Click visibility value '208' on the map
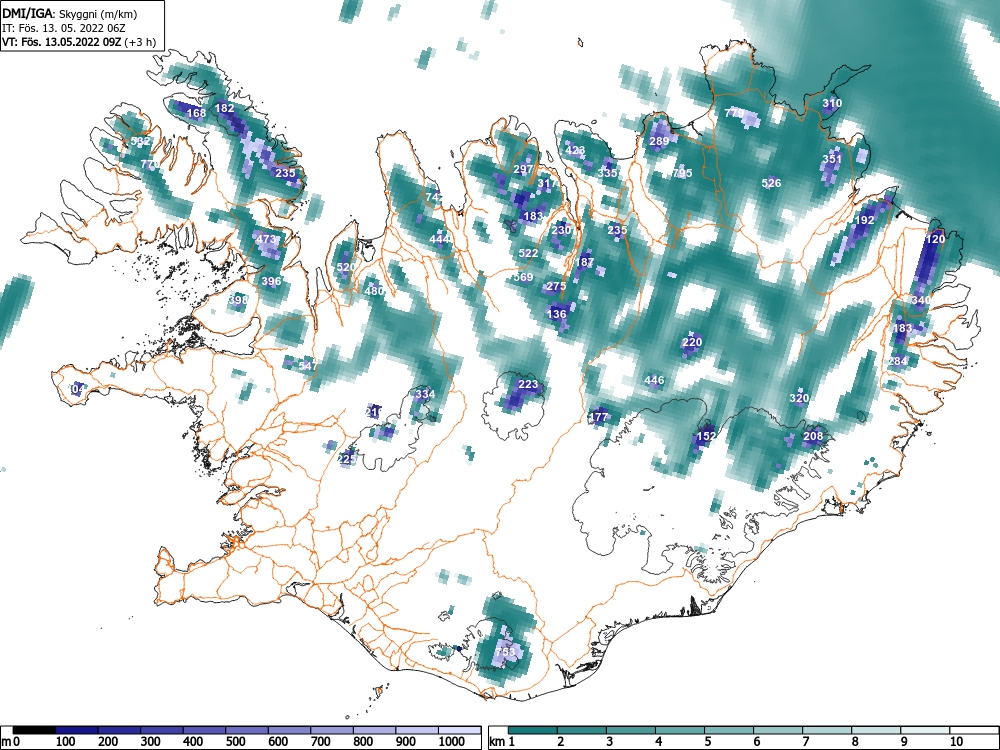This screenshot has height=750, width=1000. click(x=813, y=436)
